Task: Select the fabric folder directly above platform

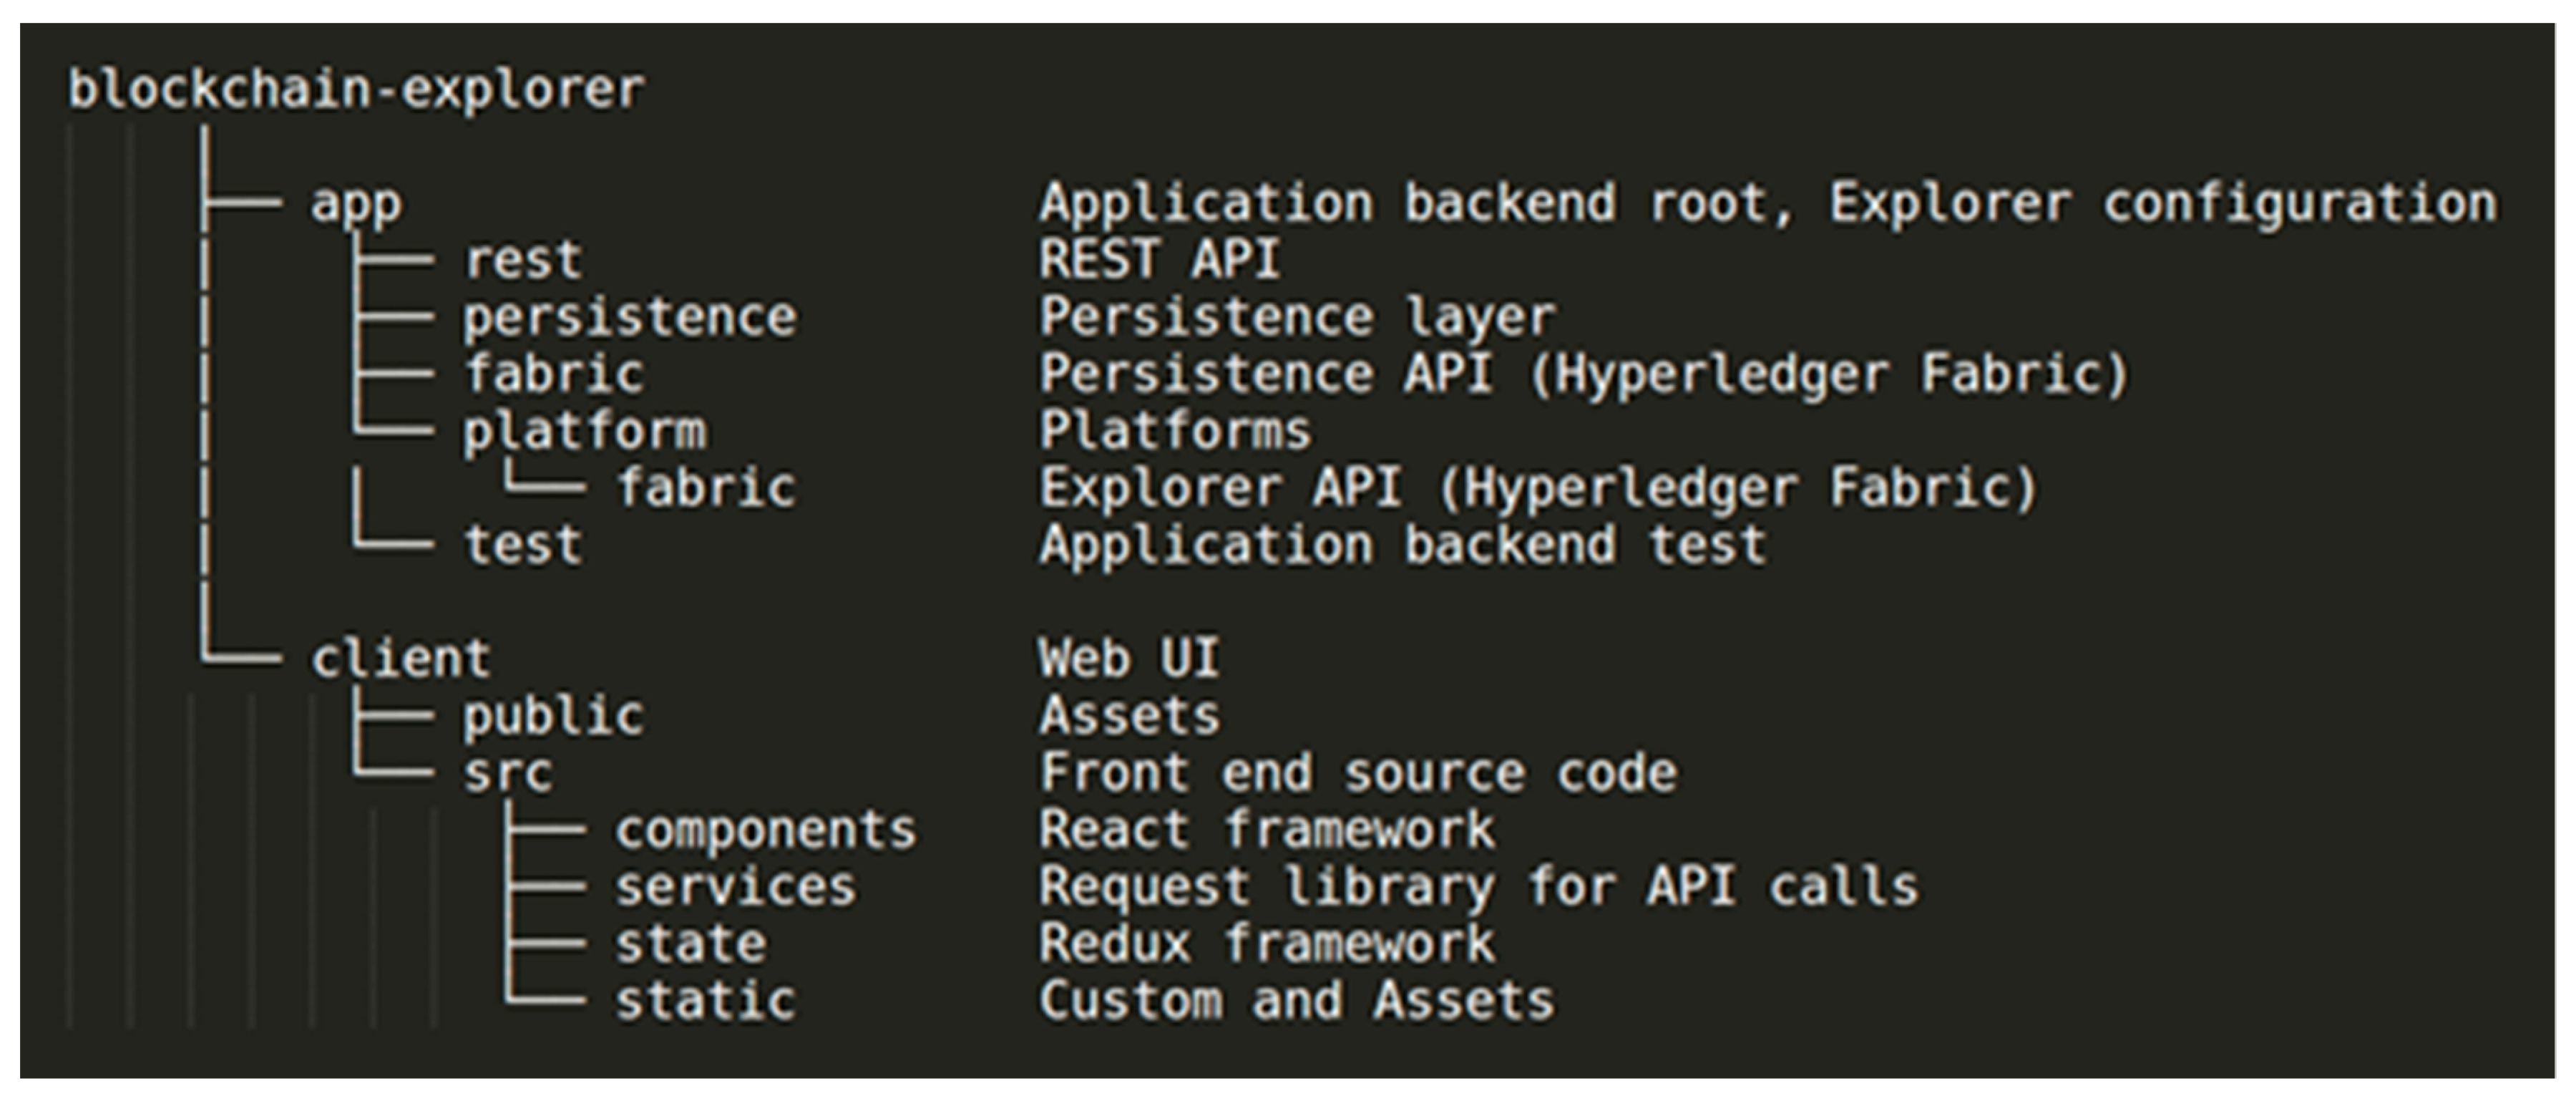Action: (554, 375)
